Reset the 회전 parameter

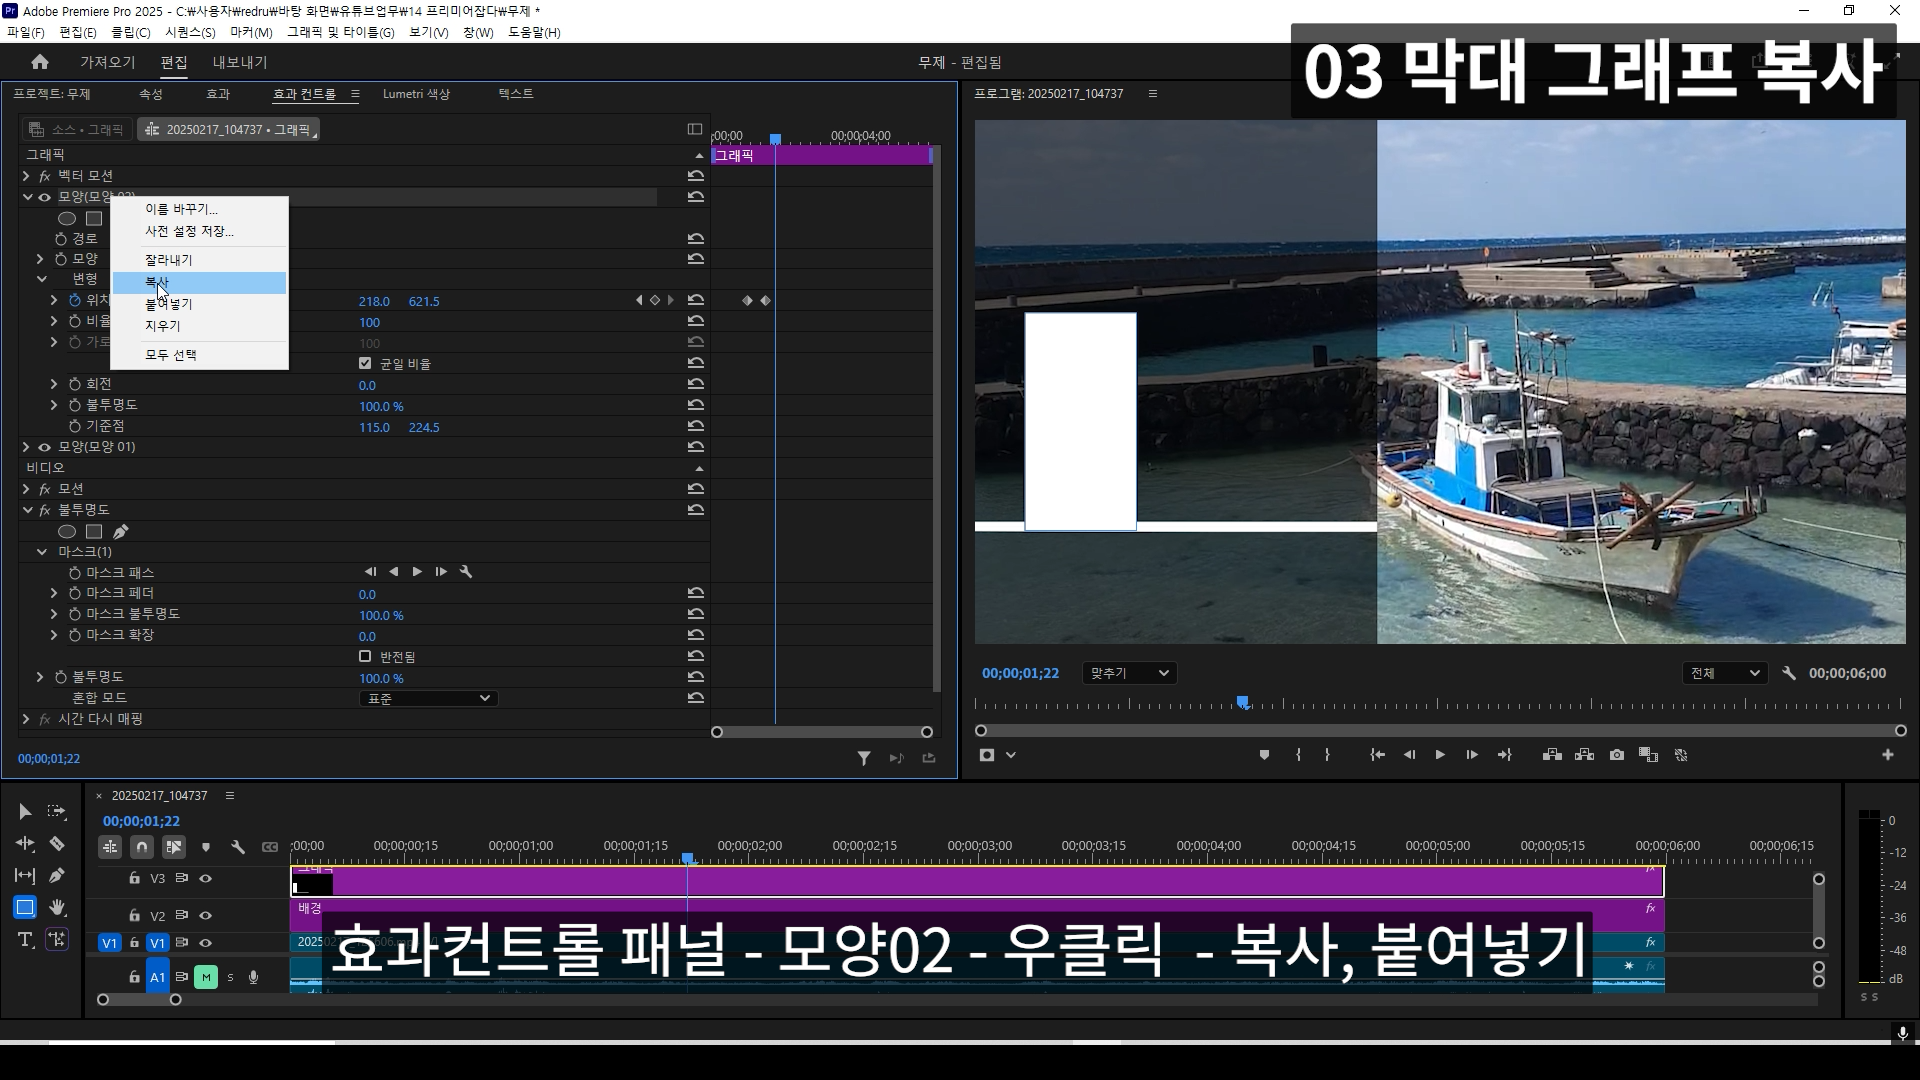[x=696, y=384]
